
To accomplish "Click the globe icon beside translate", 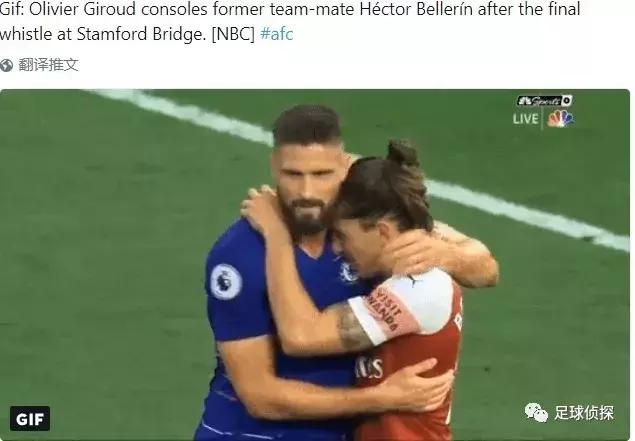I will (x=8, y=65).
